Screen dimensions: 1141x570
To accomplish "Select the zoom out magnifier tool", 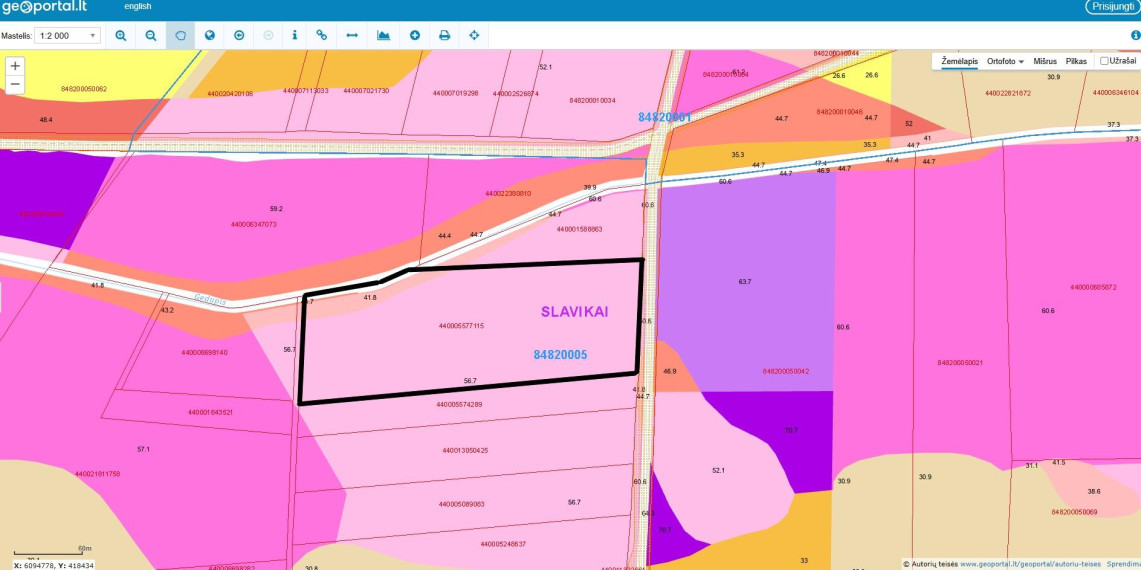I will coord(151,35).
